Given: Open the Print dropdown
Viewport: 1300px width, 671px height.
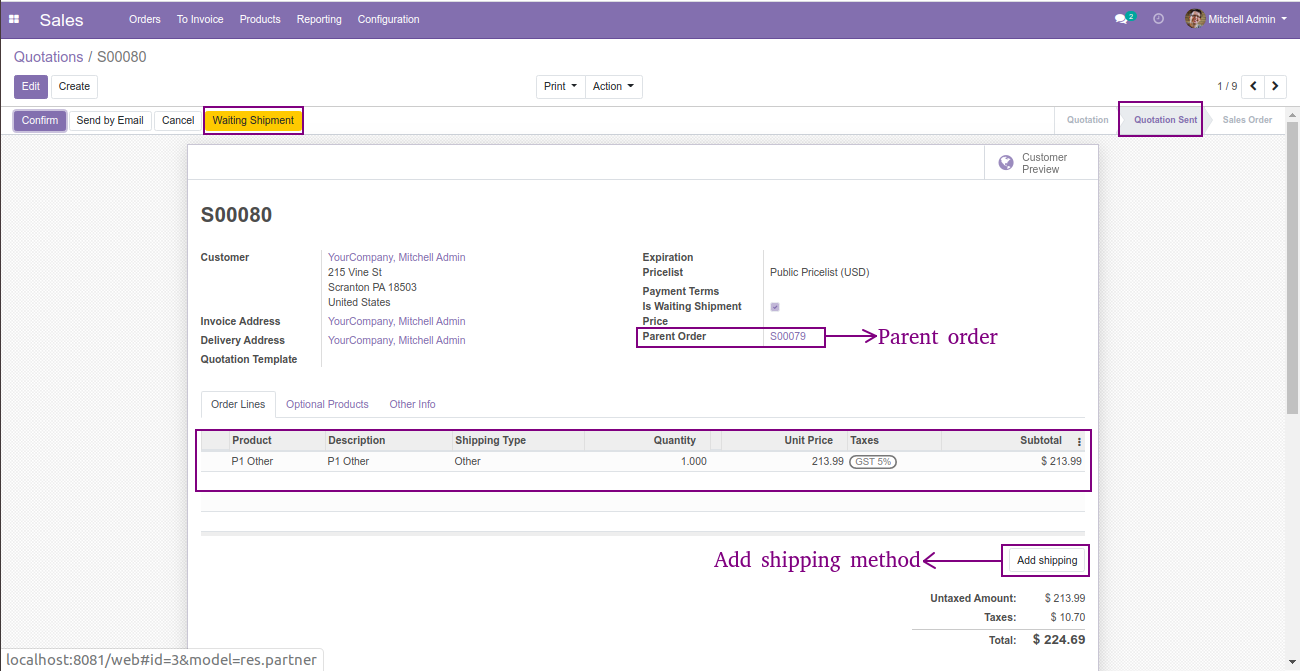Looking at the screenshot, I should 561,87.
